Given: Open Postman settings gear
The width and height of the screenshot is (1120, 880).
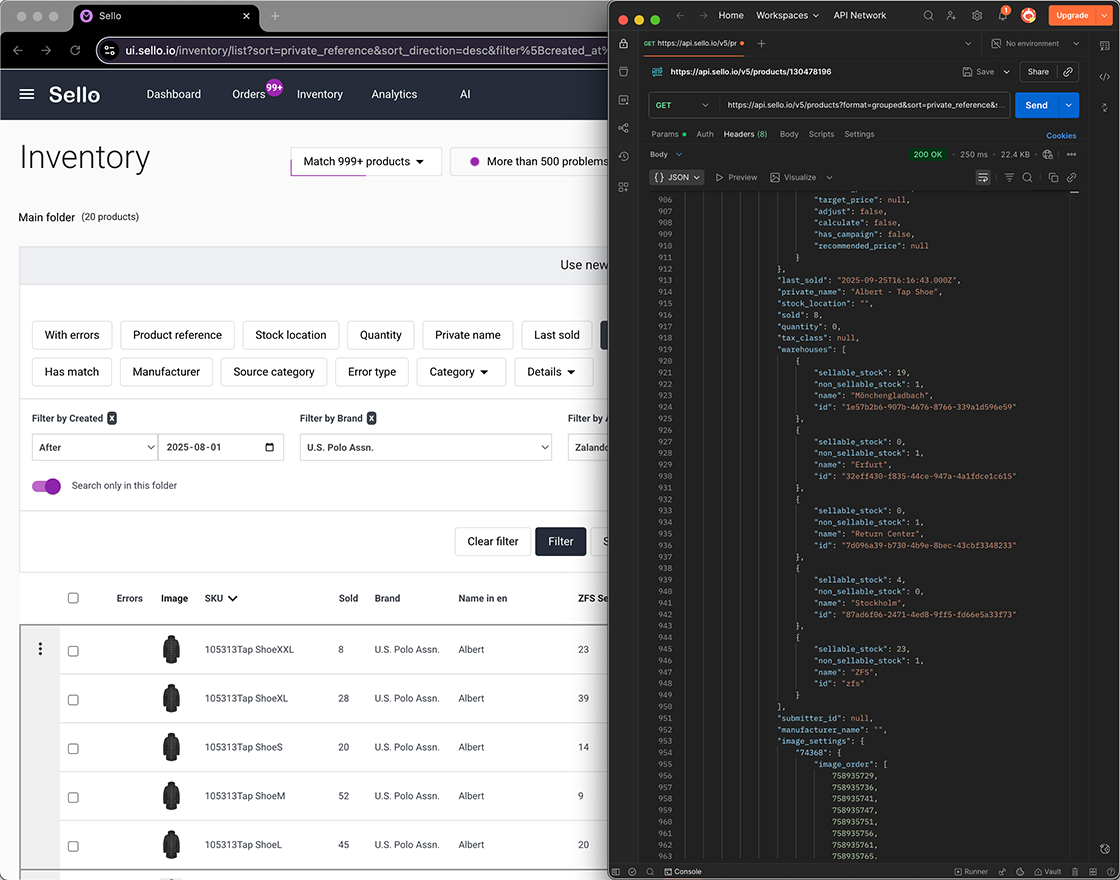Looking at the screenshot, I should coord(977,15).
